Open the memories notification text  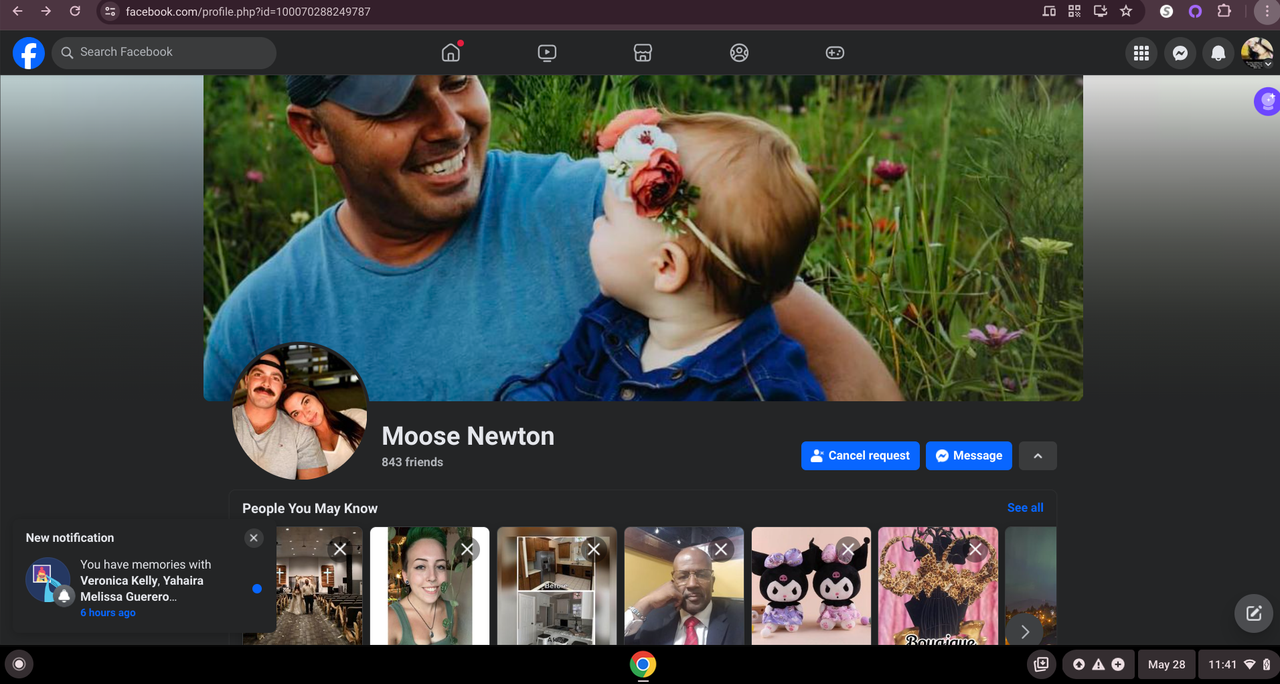click(x=146, y=581)
